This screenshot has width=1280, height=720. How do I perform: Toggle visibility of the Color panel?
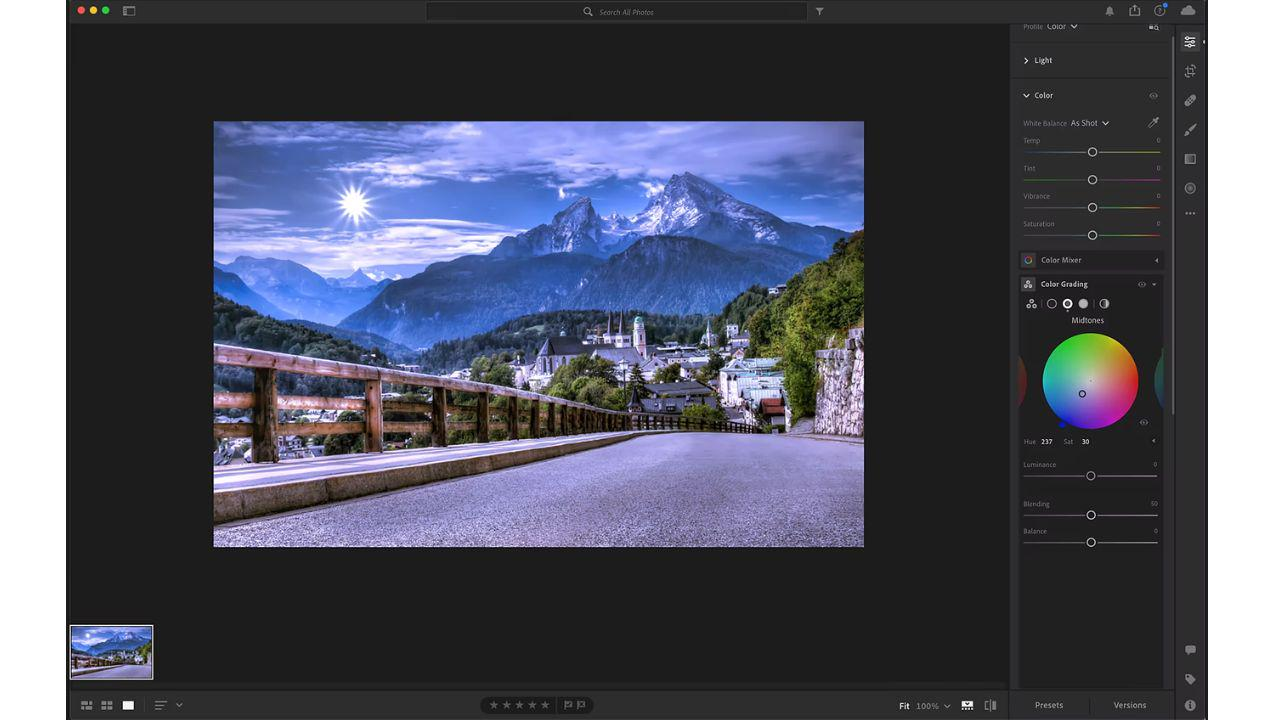pos(1153,95)
